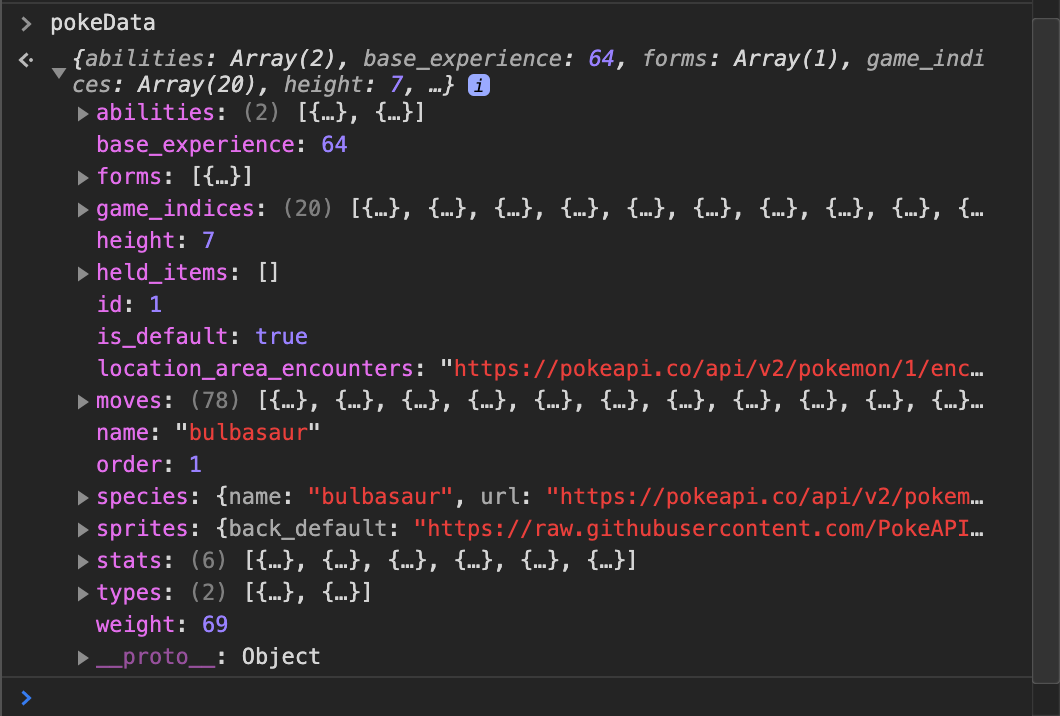Click the weight: 69 property
1060x716 pixels.
point(162,624)
